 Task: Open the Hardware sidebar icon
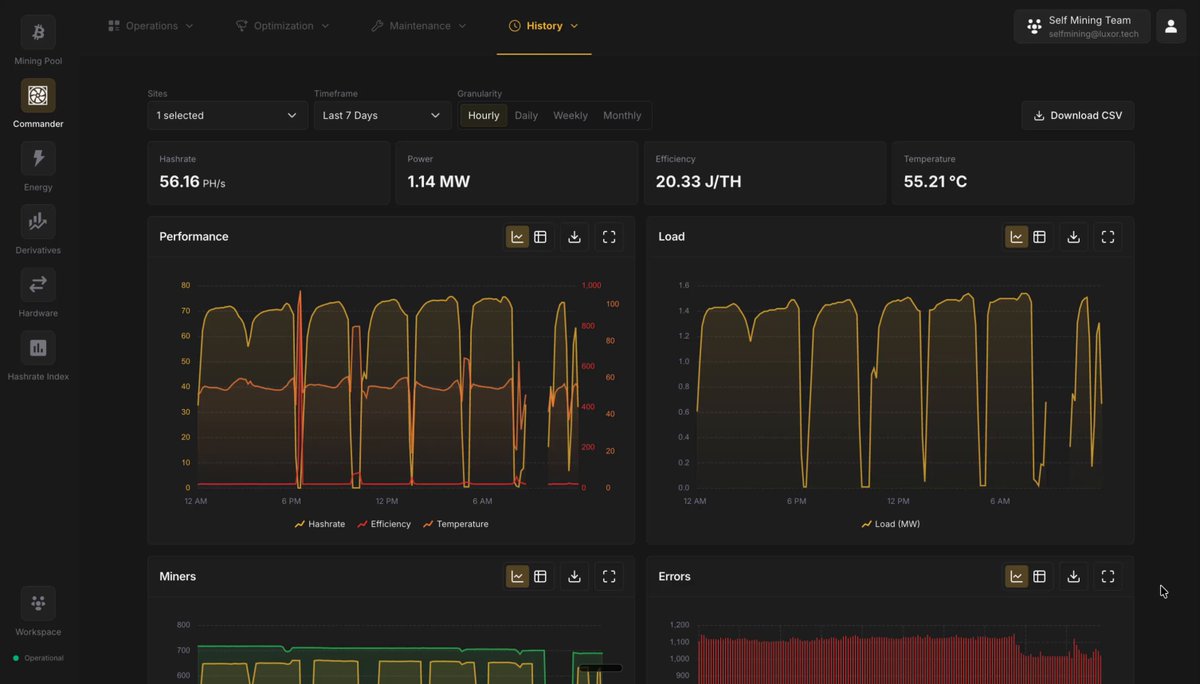pyautogui.click(x=38, y=285)
